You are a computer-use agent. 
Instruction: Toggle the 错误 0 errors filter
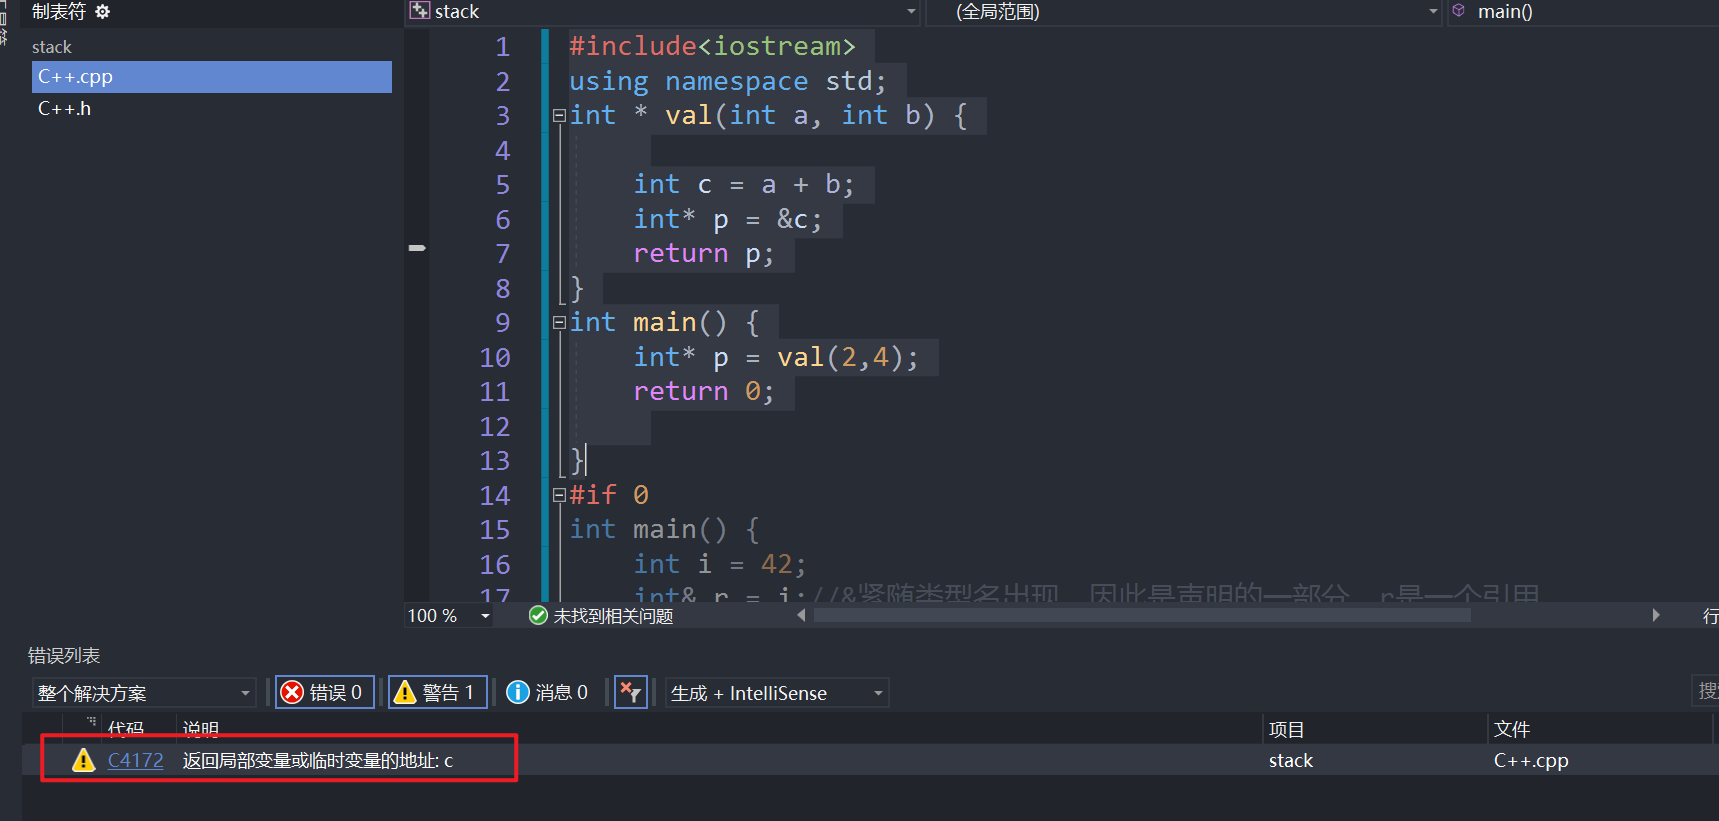click(324, 693)
